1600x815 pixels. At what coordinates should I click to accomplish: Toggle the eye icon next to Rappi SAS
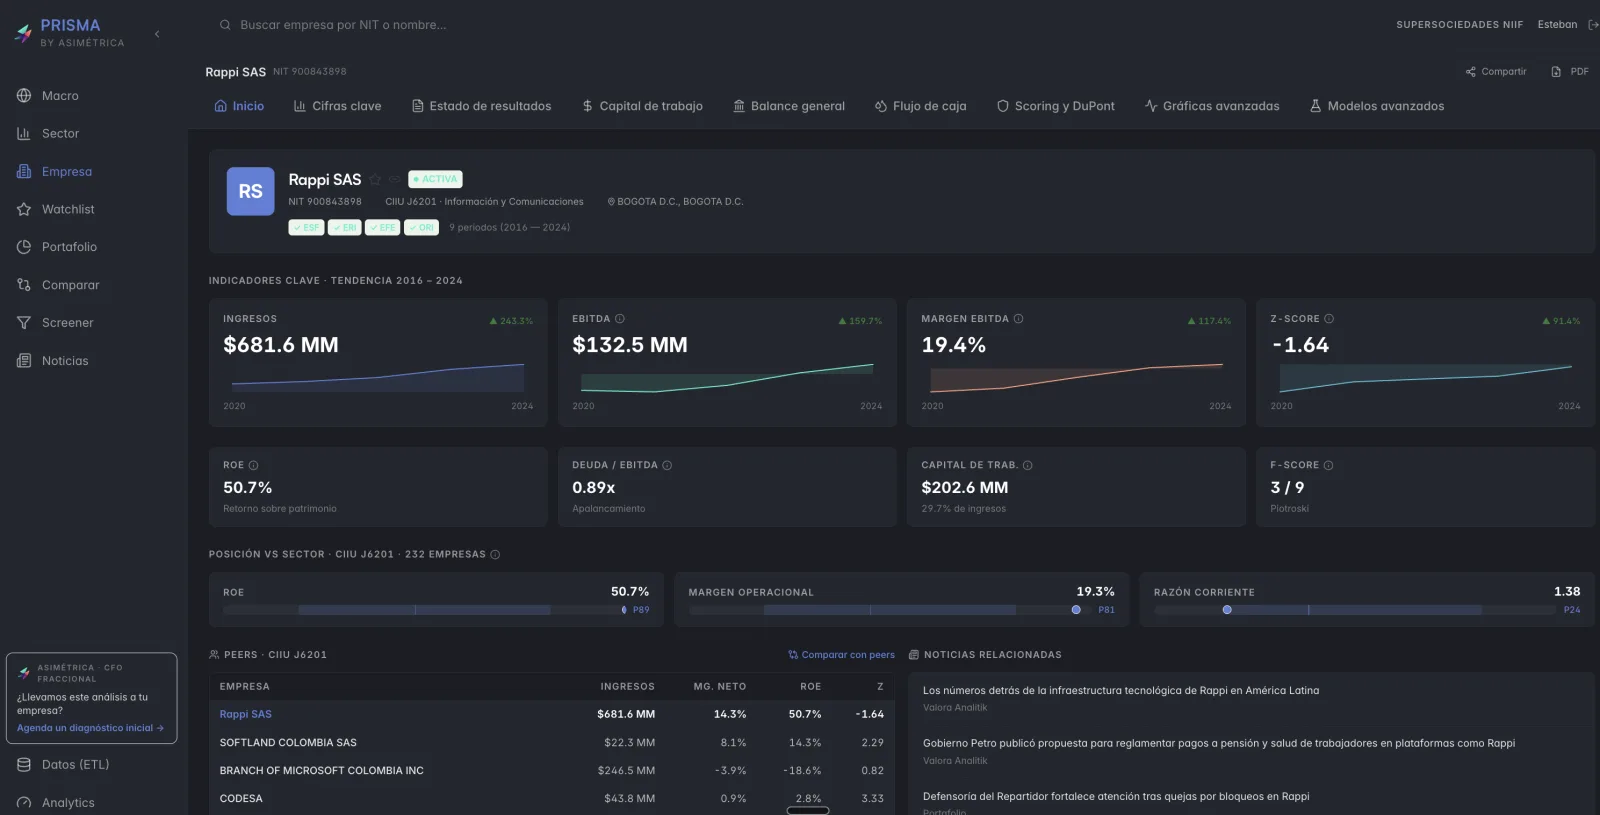394,180
